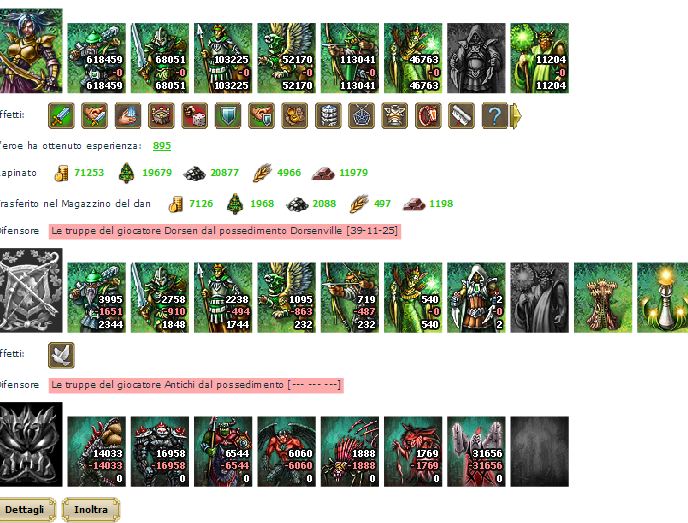Open hero experience link 895
Screen dimensions: 688x523
click(162, 146)
